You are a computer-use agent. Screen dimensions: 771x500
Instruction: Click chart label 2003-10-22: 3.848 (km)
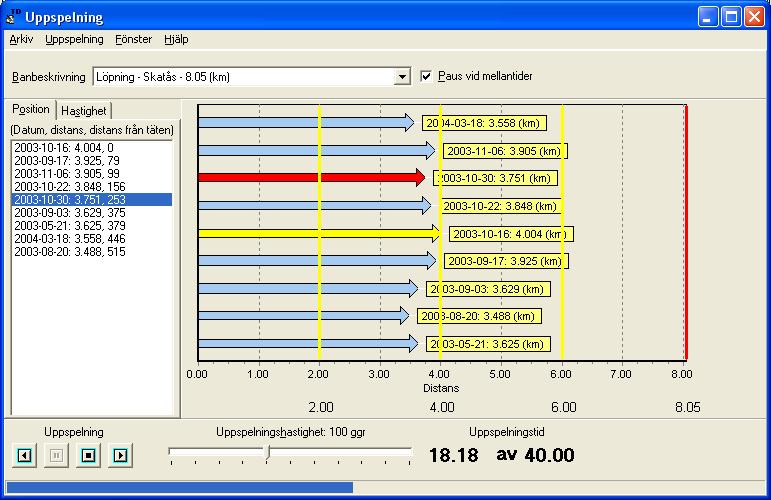pyautogui.click(x=501, y=206)
